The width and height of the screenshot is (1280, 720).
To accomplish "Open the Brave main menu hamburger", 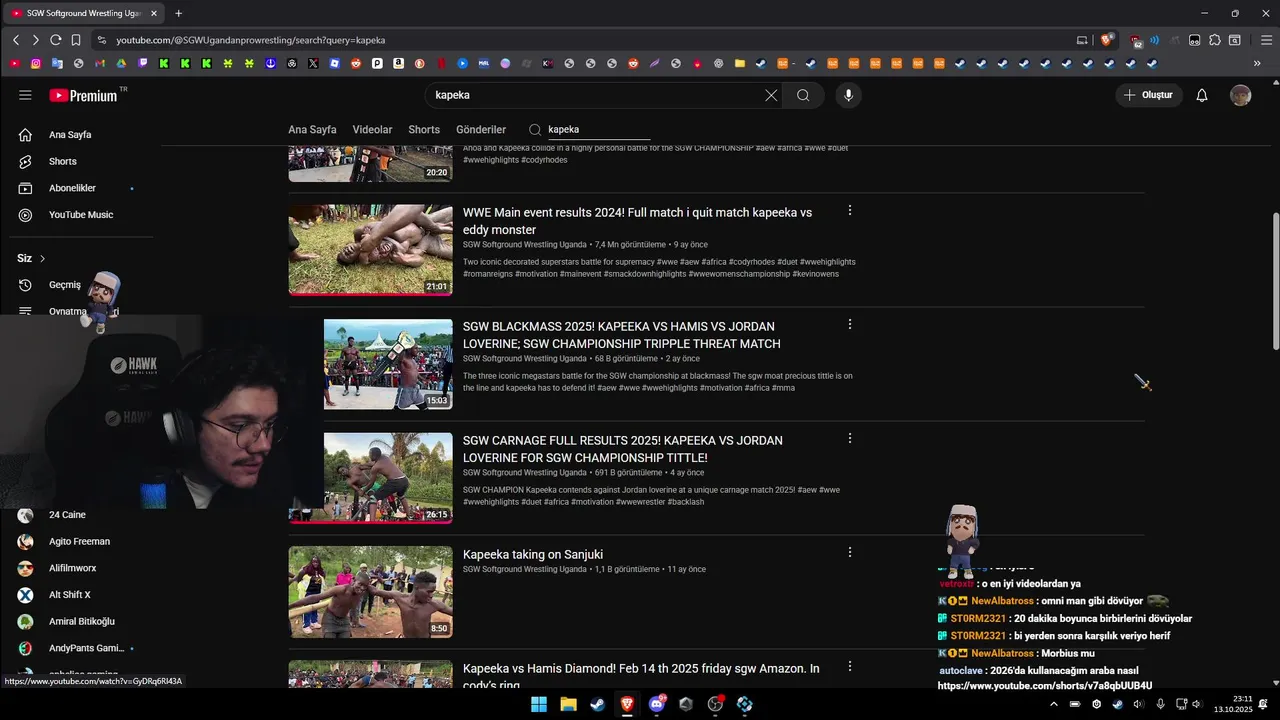I will tap(1264, 40).
